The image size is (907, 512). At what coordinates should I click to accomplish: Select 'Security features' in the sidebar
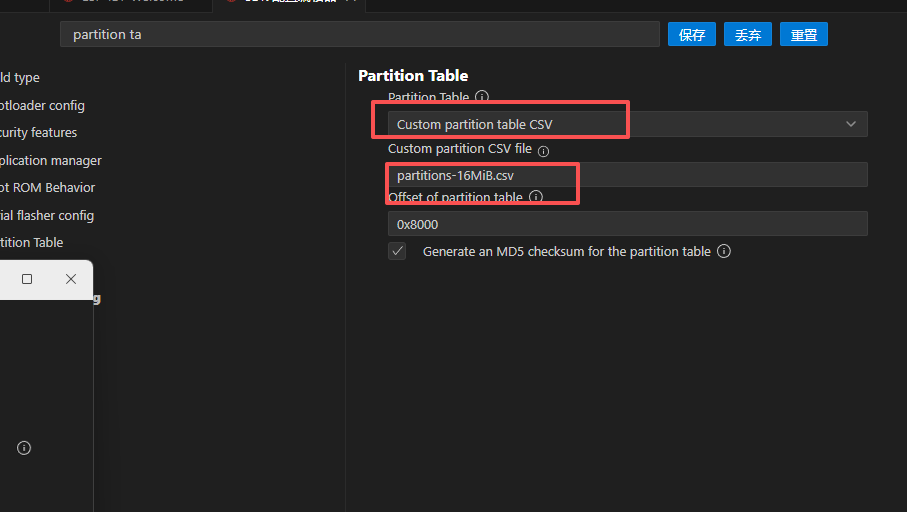(38, 132)
